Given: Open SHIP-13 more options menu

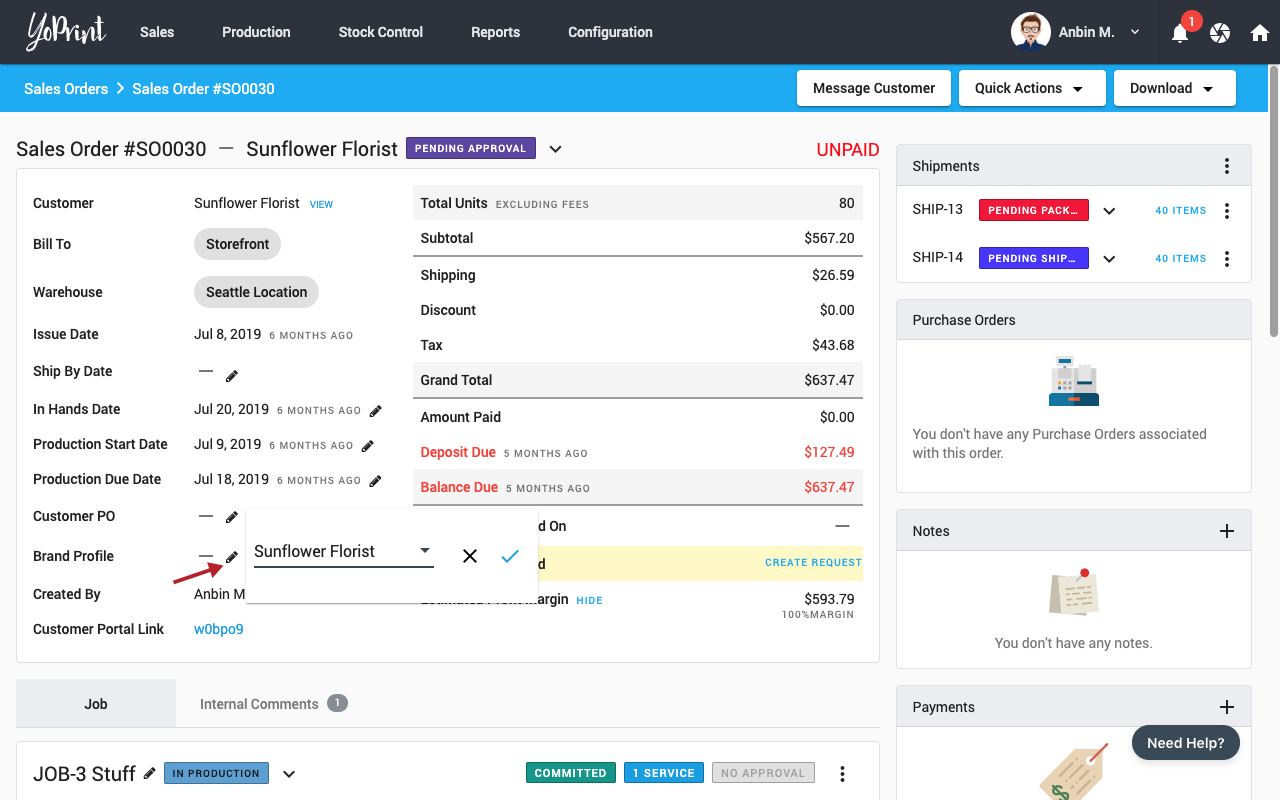Looking at the screenshot, I should click(x=1227, y=211).
